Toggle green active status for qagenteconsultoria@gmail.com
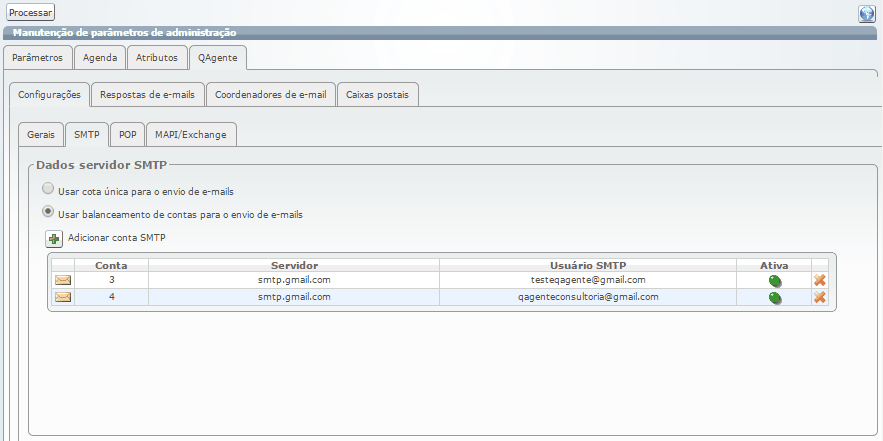883x441 pixels. [775, 298]
